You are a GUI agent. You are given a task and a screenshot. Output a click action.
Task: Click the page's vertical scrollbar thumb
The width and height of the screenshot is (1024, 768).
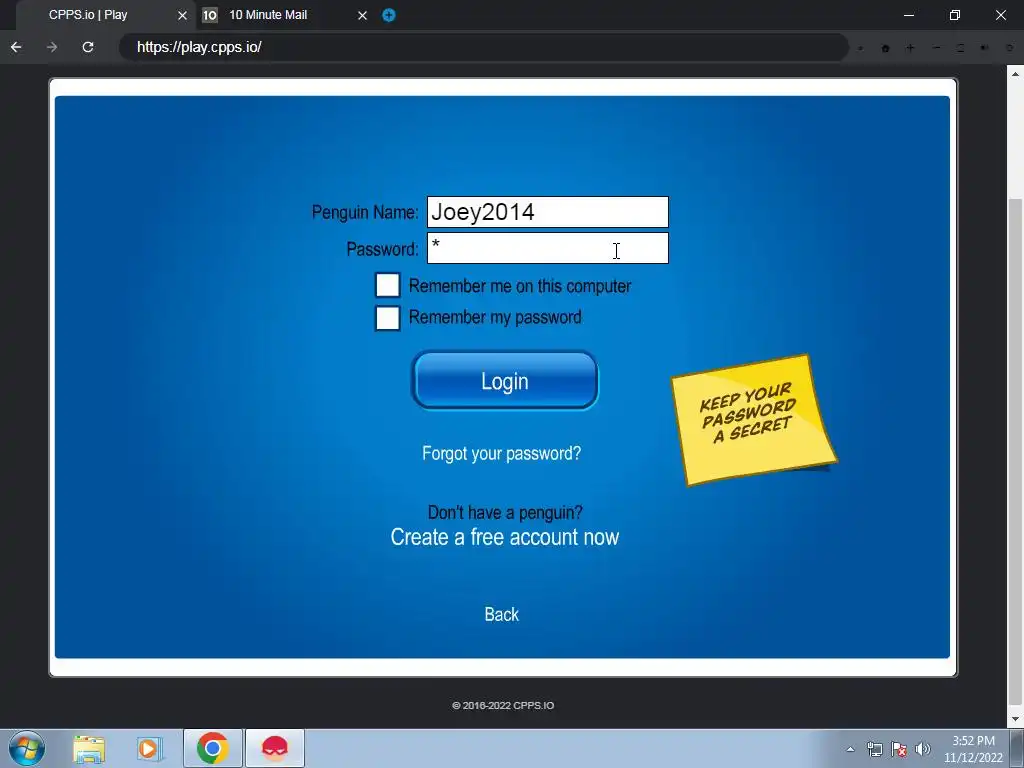tap(1015, 454)
